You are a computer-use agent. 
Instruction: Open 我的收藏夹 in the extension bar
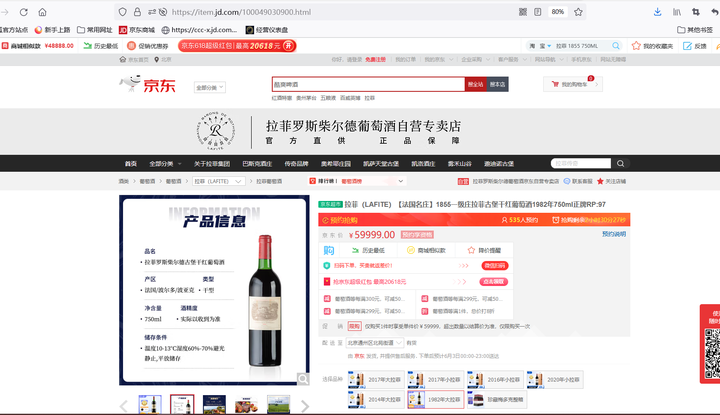652,46
